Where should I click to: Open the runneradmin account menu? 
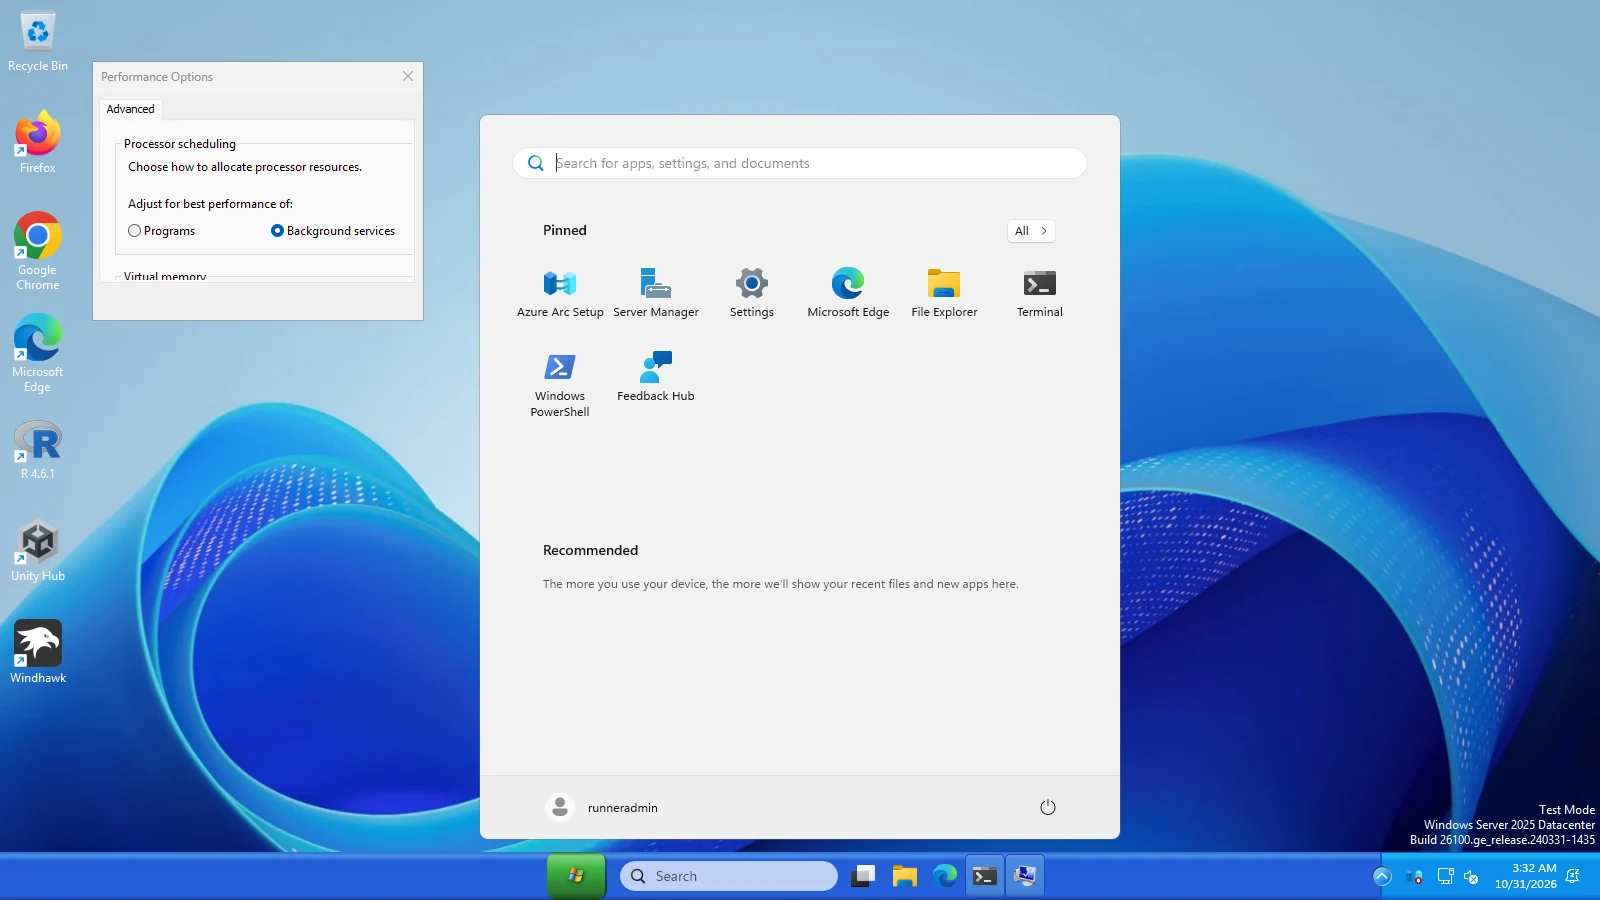tap(602, 807)
